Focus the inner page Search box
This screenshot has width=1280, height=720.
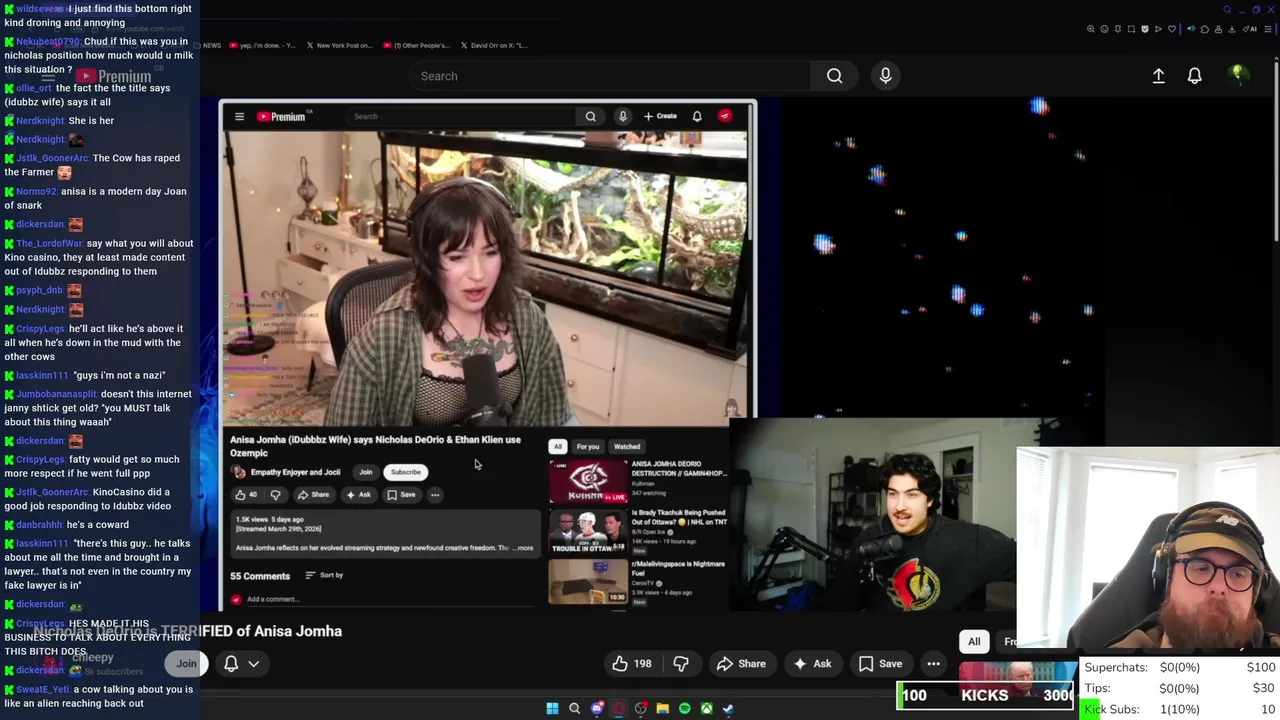(462, 116)
